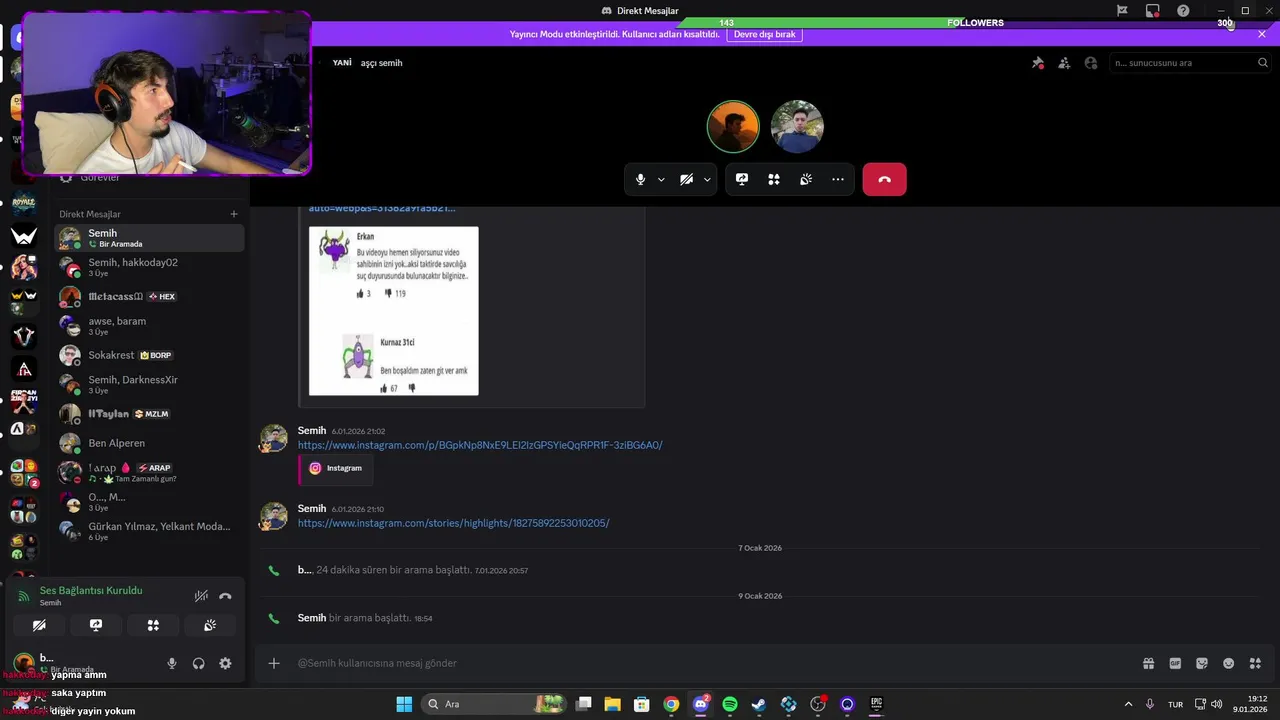The image size is (1280, 720).
Task: Open Epic Games from taskbar
Action: [876, 704]
